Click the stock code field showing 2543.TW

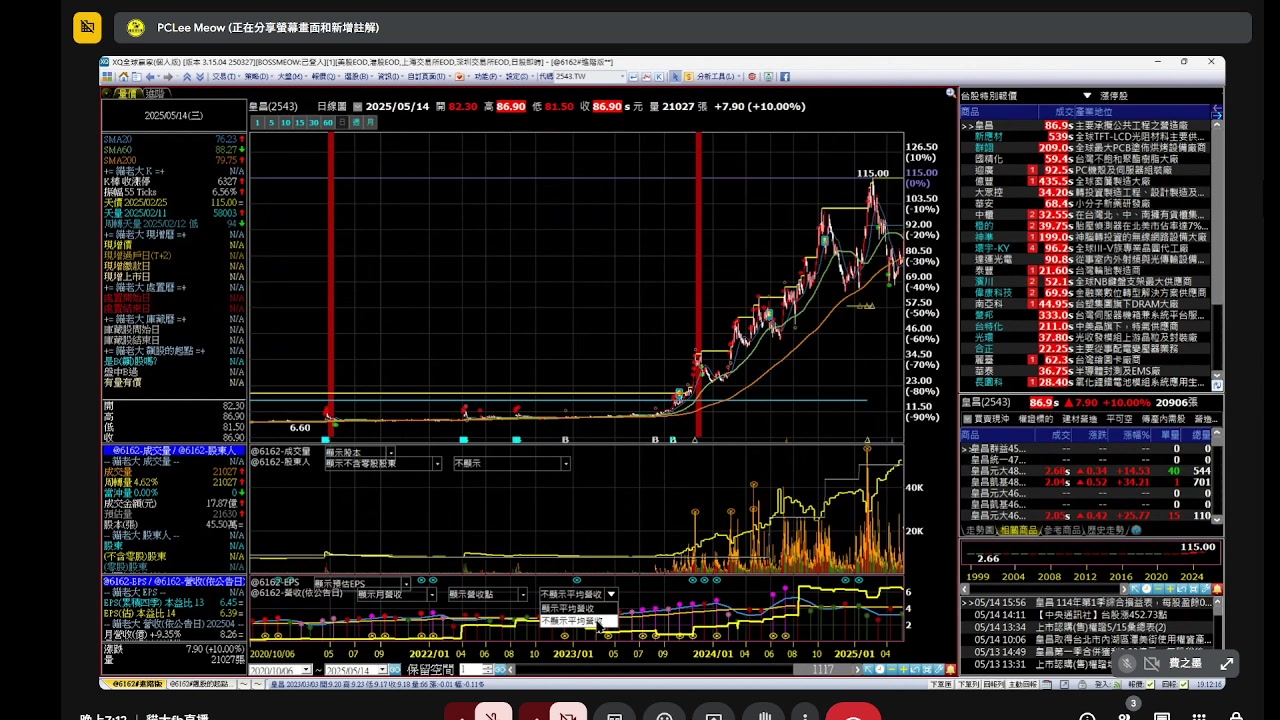tap(589, 76)
